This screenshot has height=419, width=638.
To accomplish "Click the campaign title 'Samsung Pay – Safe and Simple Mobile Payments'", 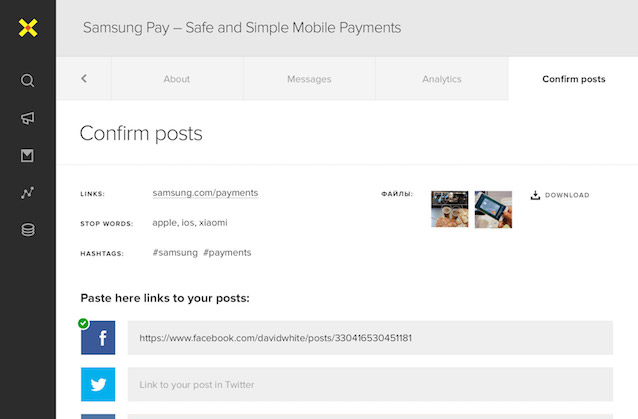I will pos(242,28).
